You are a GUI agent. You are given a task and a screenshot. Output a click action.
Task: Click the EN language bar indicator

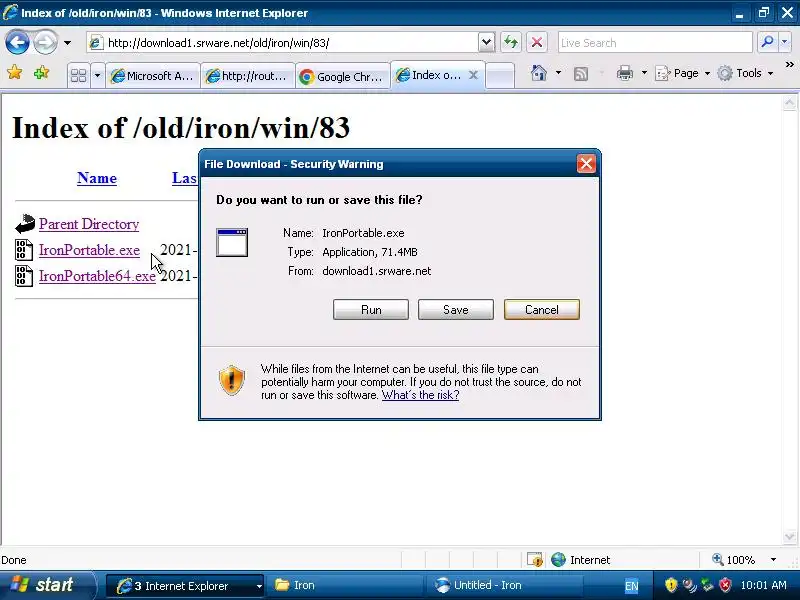[631, 586]
